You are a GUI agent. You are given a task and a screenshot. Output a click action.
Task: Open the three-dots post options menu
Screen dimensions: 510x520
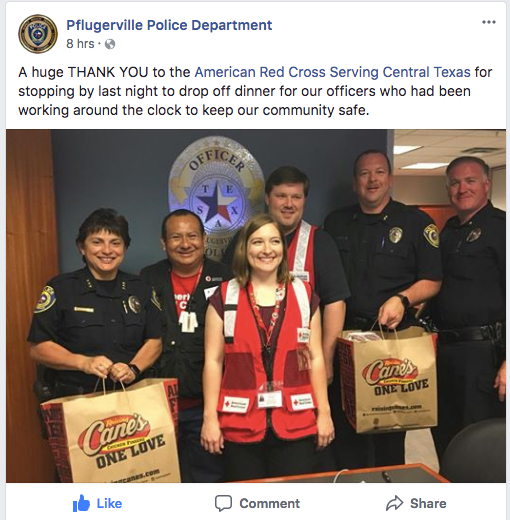tap(489, 22)
